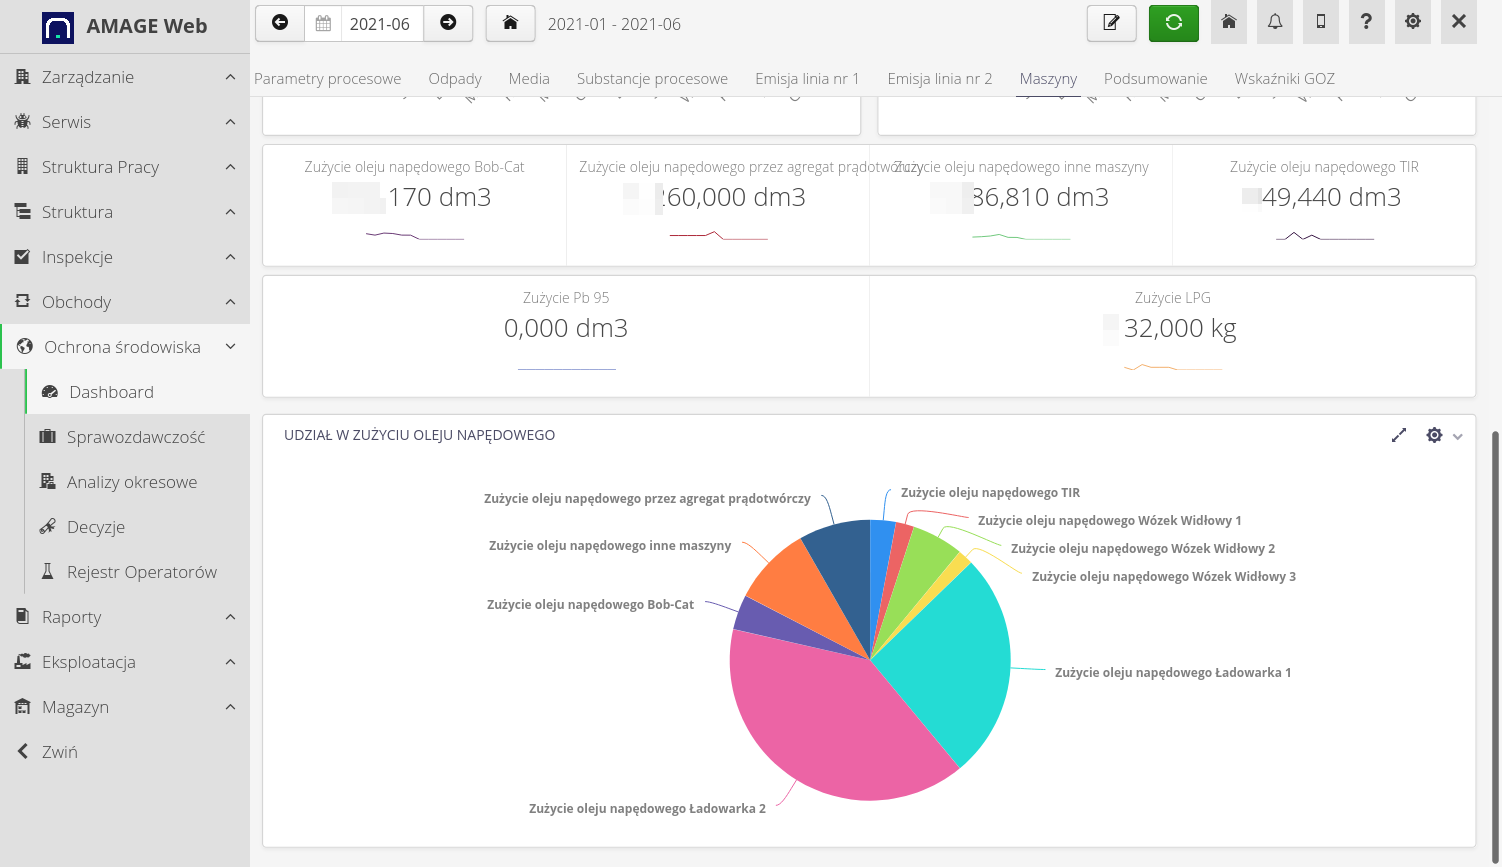The image size is (1502, 867).
Task: Collapse the Ochrona środowiska section
Action: coord(125,347)
